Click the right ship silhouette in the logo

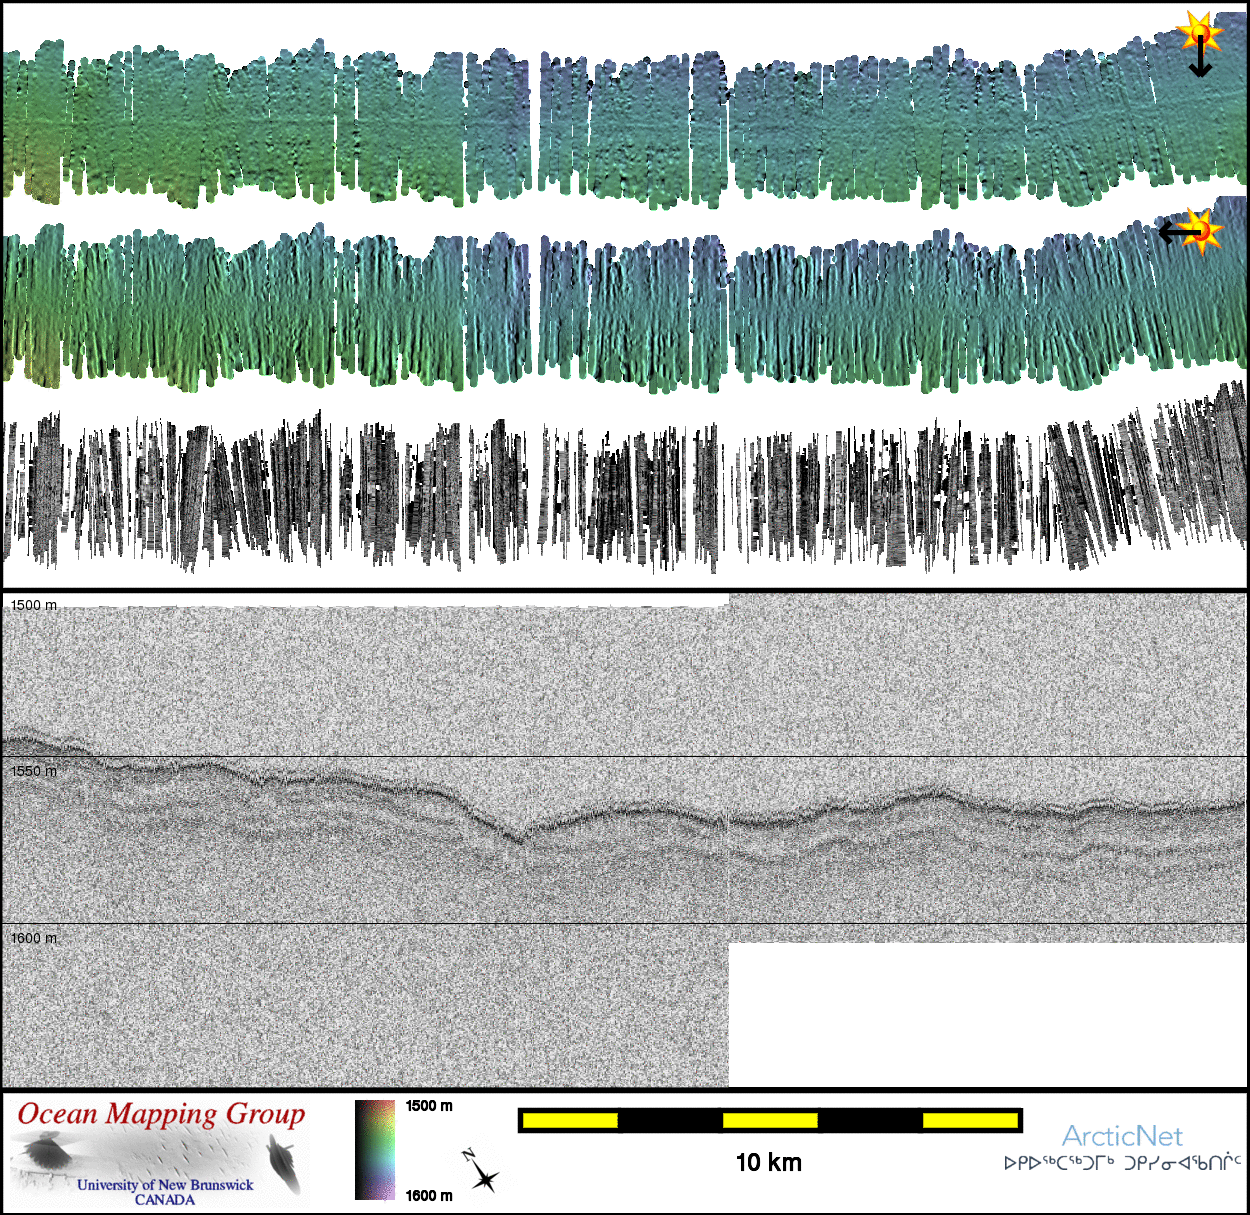tap(285, 1163)
